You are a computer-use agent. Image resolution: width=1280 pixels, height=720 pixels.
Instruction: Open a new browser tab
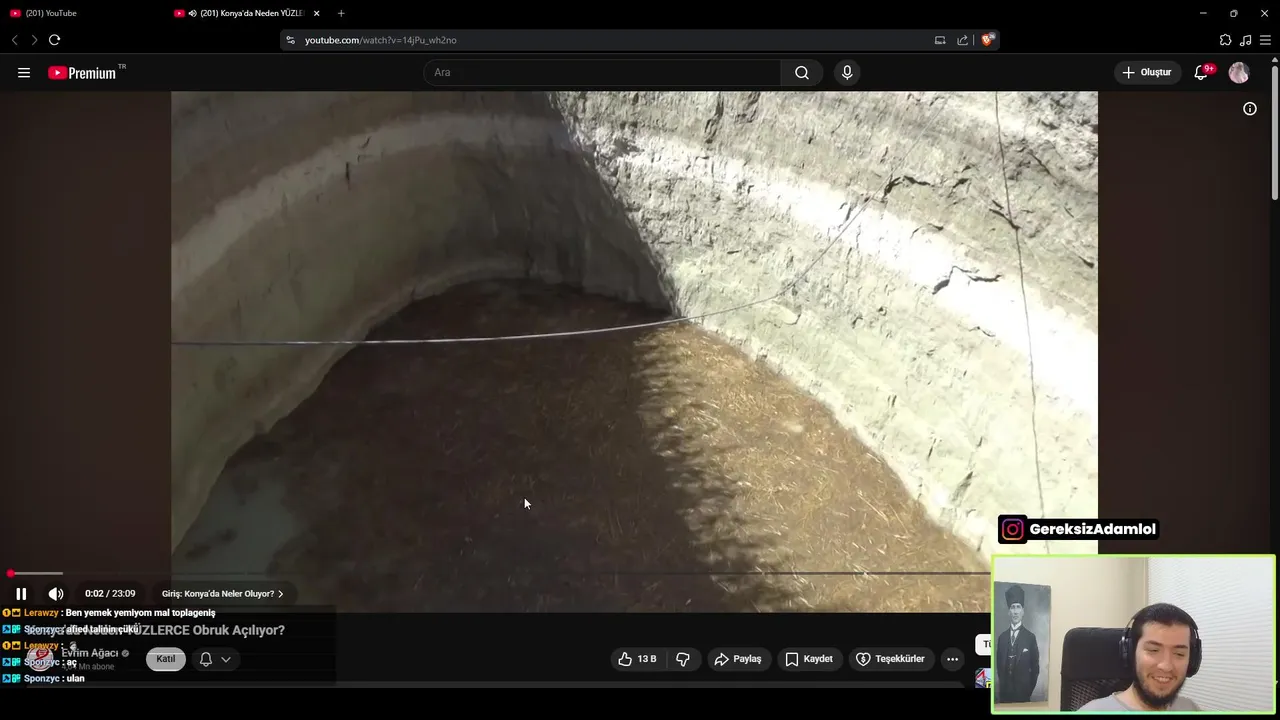click(x=341, y=13)
